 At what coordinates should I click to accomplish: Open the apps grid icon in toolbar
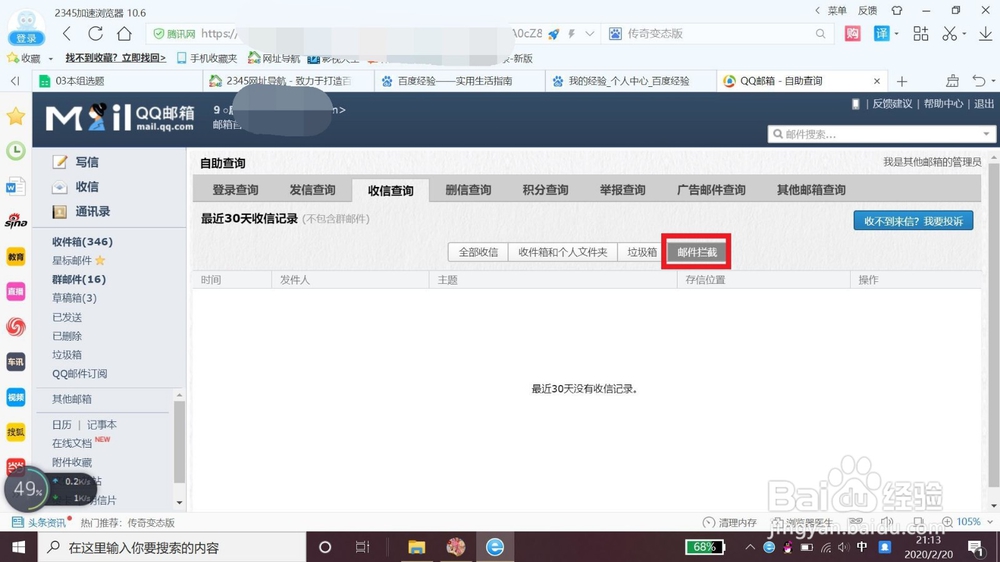pyautogui.click(x=920, y=33)
